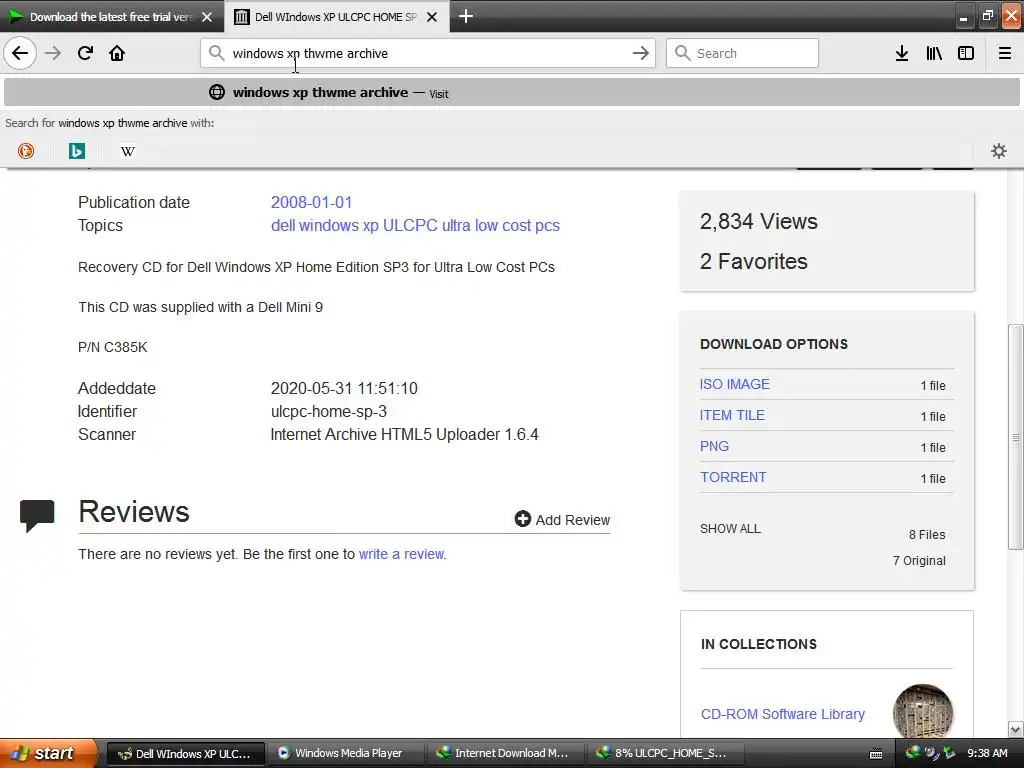Click the Add Review button text
The height and width of the screenshot is (768, 1024).
(x=573, y=520)
